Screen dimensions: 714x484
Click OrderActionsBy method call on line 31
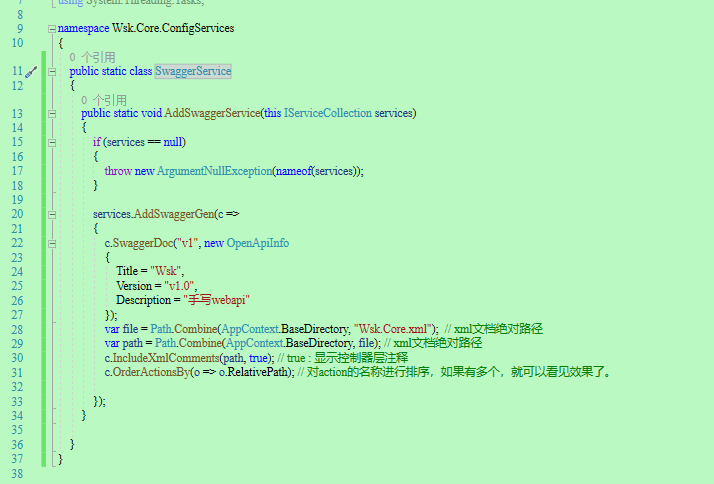pyautogui.click(x=151, y=372)
